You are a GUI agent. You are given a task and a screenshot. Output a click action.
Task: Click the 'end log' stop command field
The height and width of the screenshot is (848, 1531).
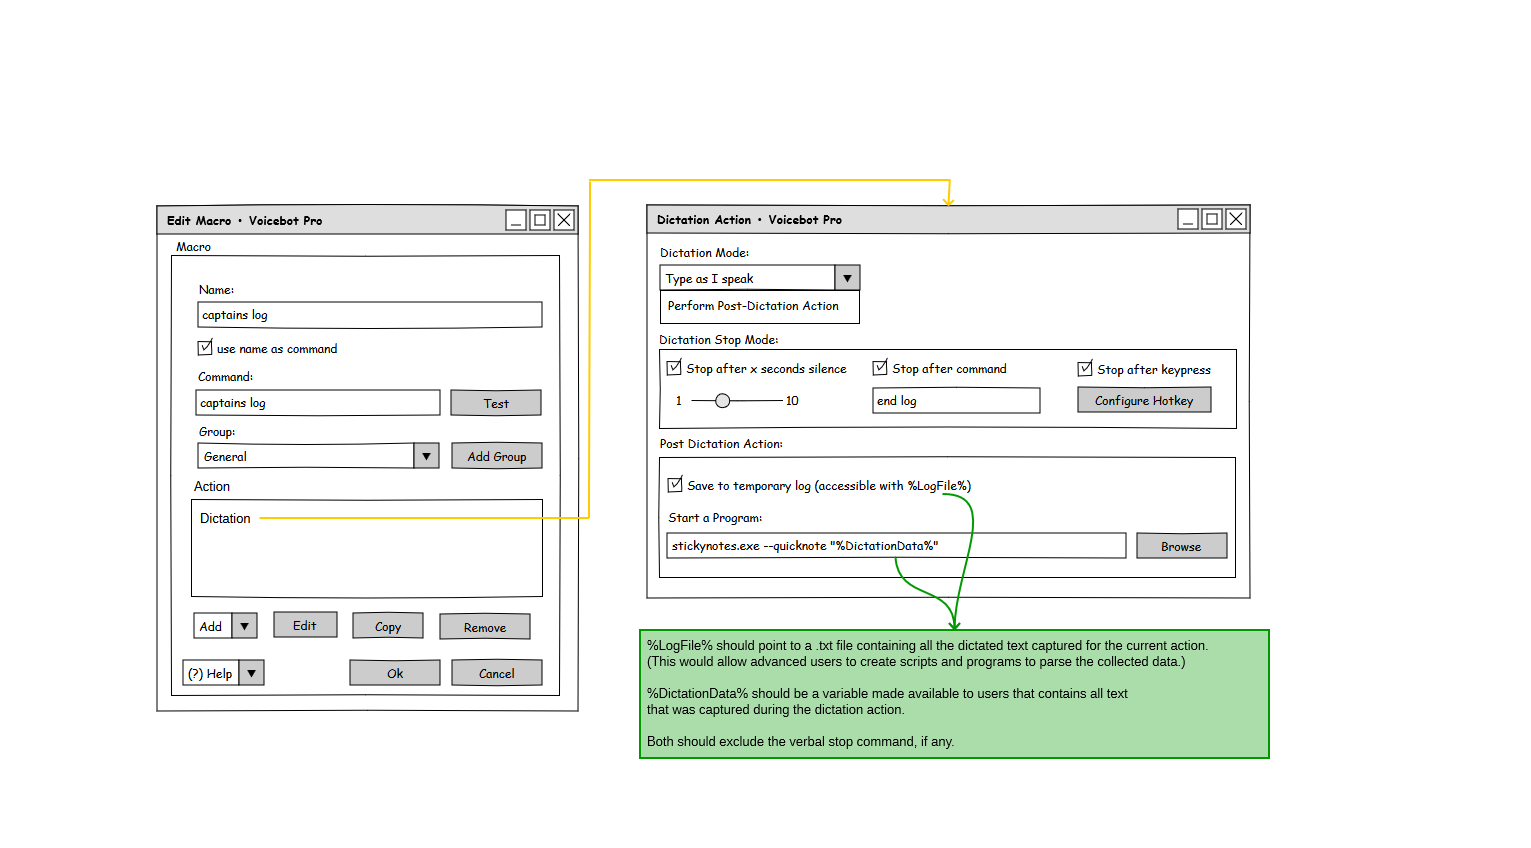coord(955,401)
